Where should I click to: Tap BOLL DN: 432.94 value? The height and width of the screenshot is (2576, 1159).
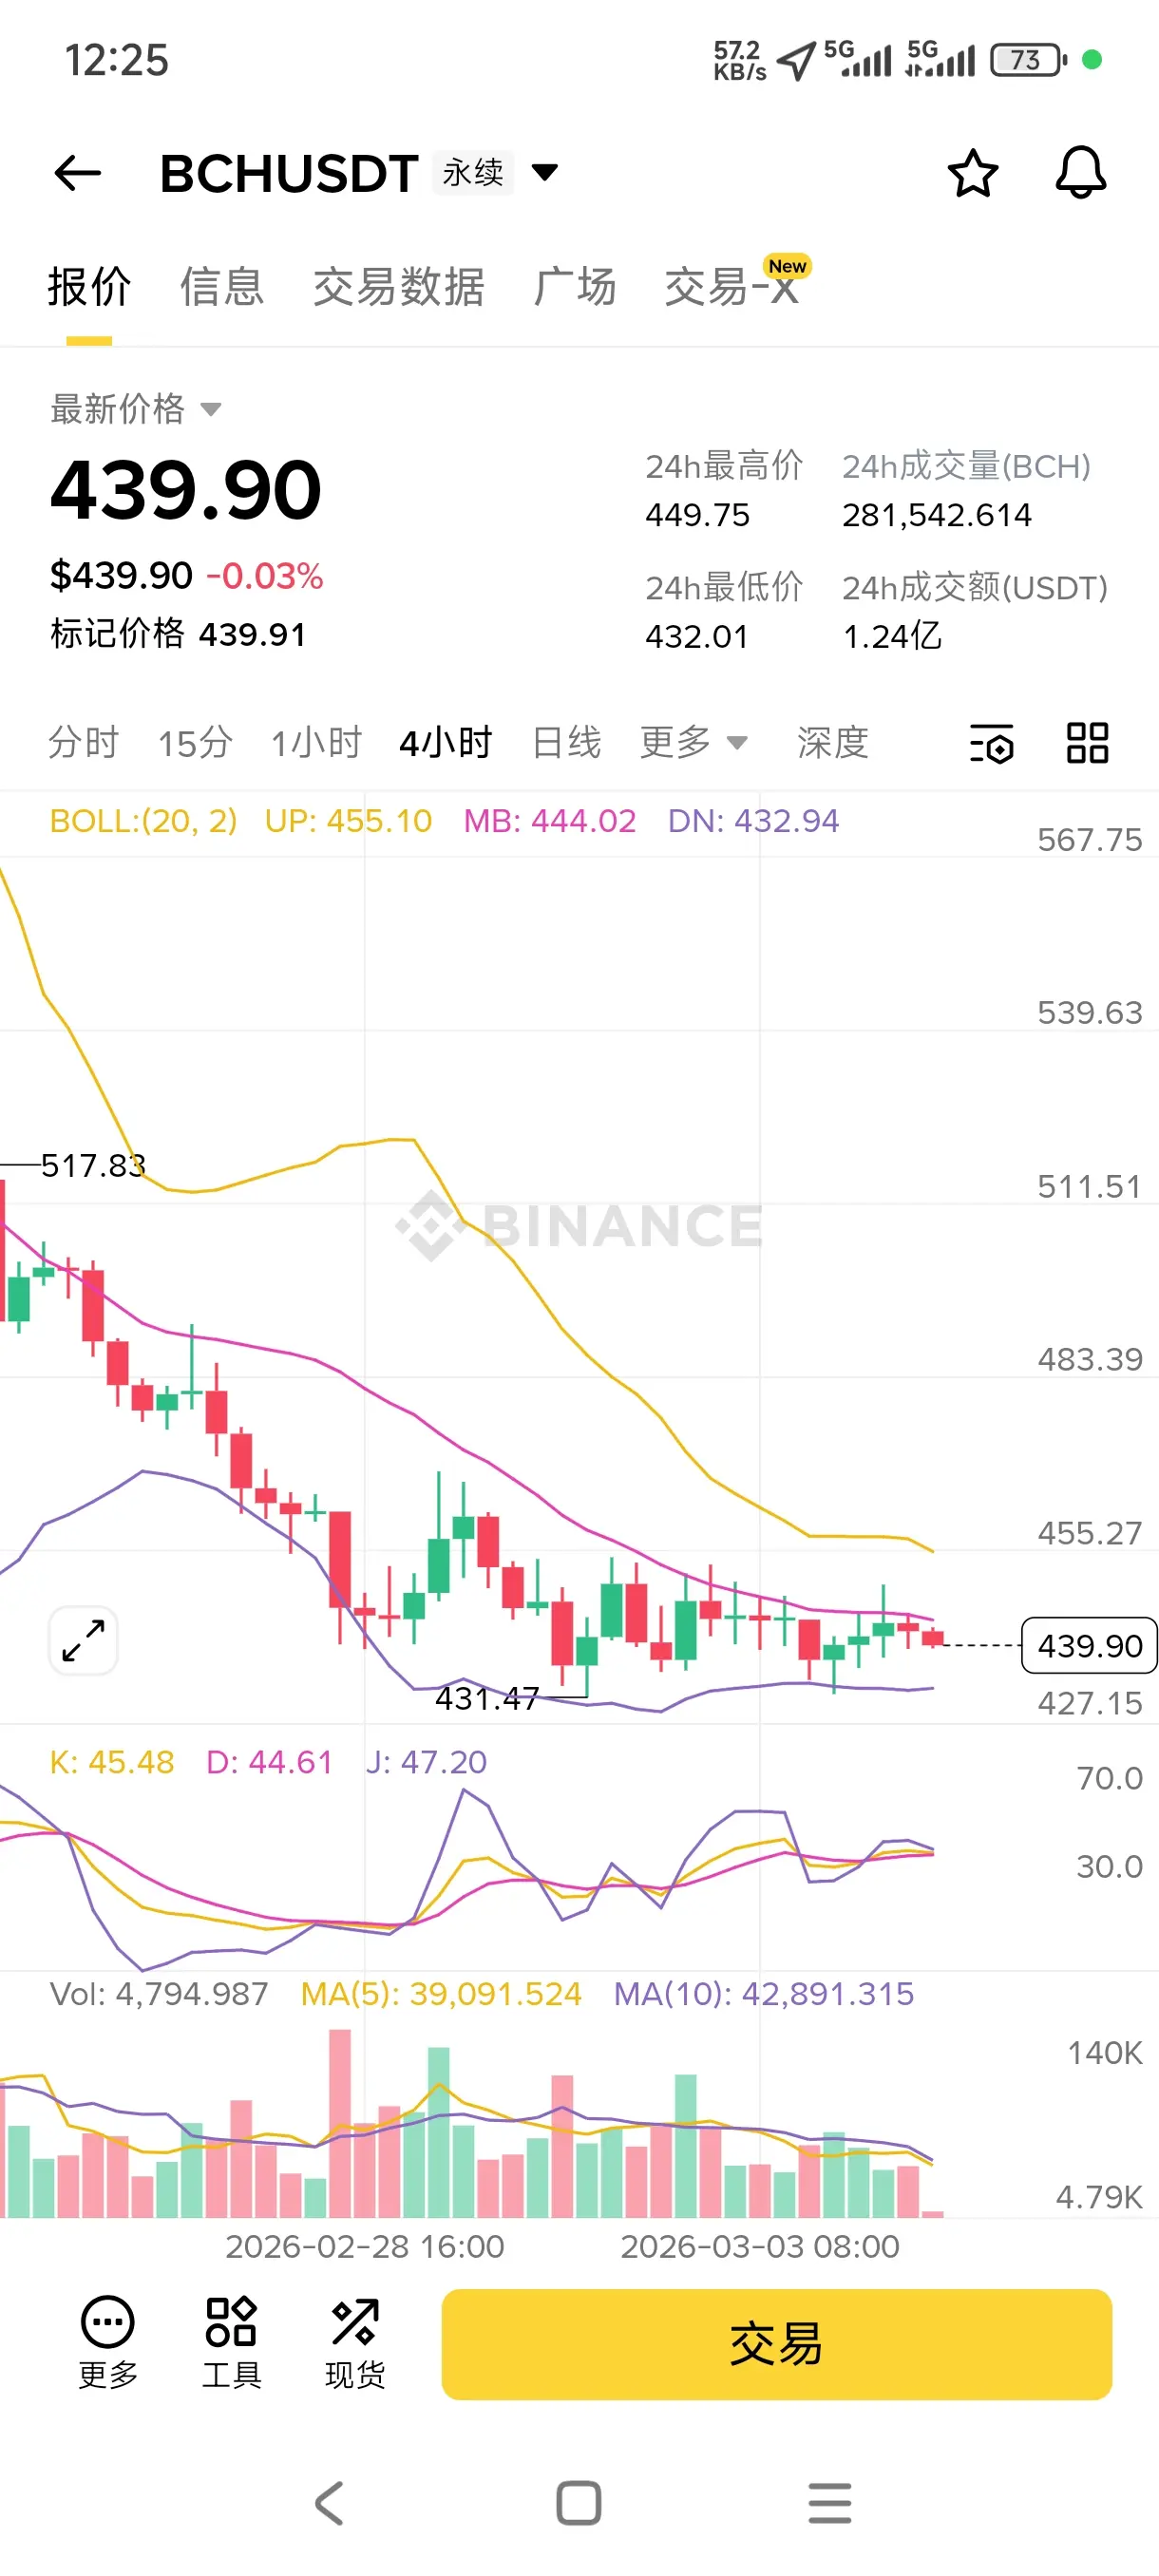(753, 821)
